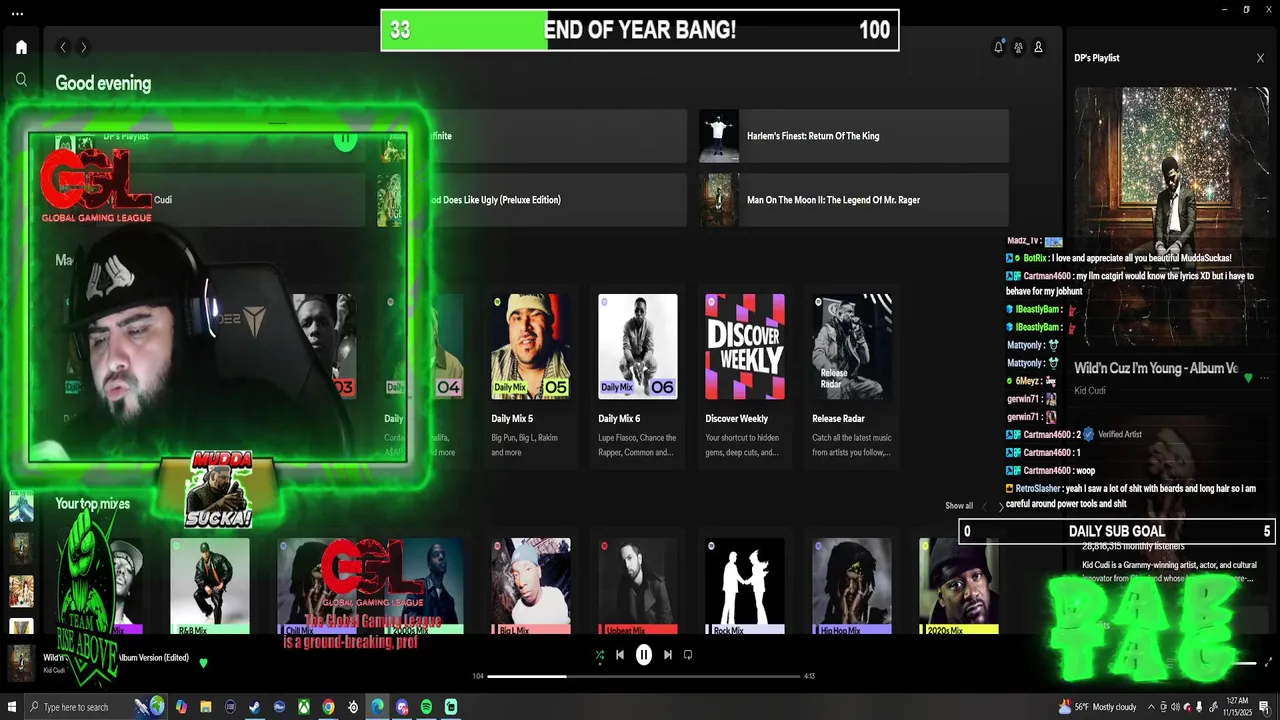Screen dimensions: 1280x720
Task: Click Wild'n Cuz I'm Young title in right panel
Action: coord(1156,368)
